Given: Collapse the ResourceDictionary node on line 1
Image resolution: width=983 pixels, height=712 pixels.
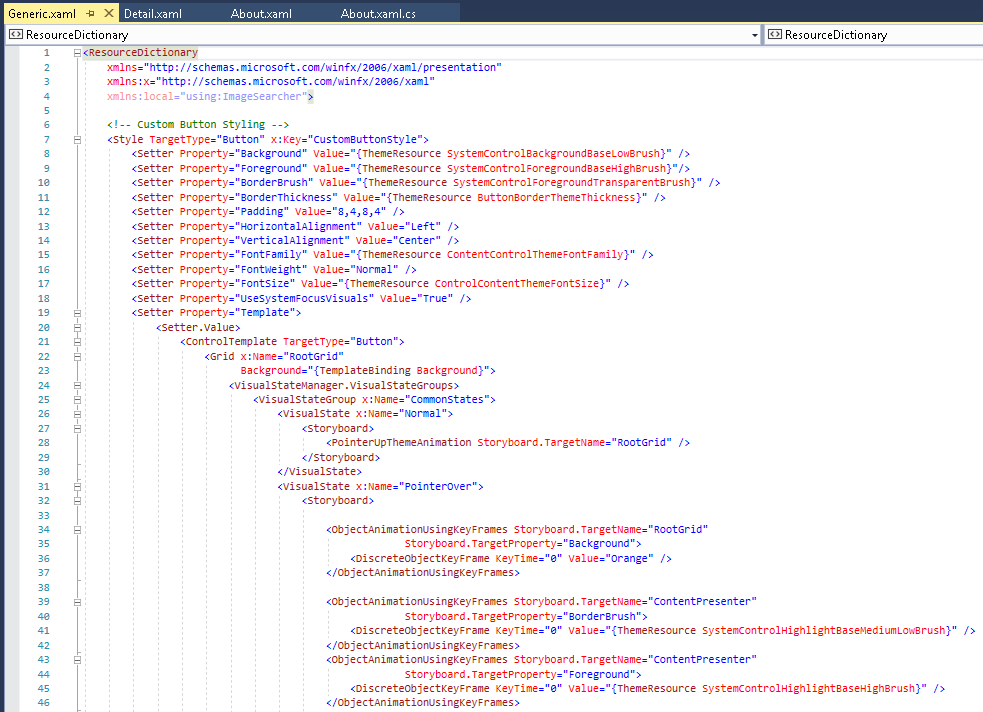Looking at the screenshot, I should tap(77, 53).
